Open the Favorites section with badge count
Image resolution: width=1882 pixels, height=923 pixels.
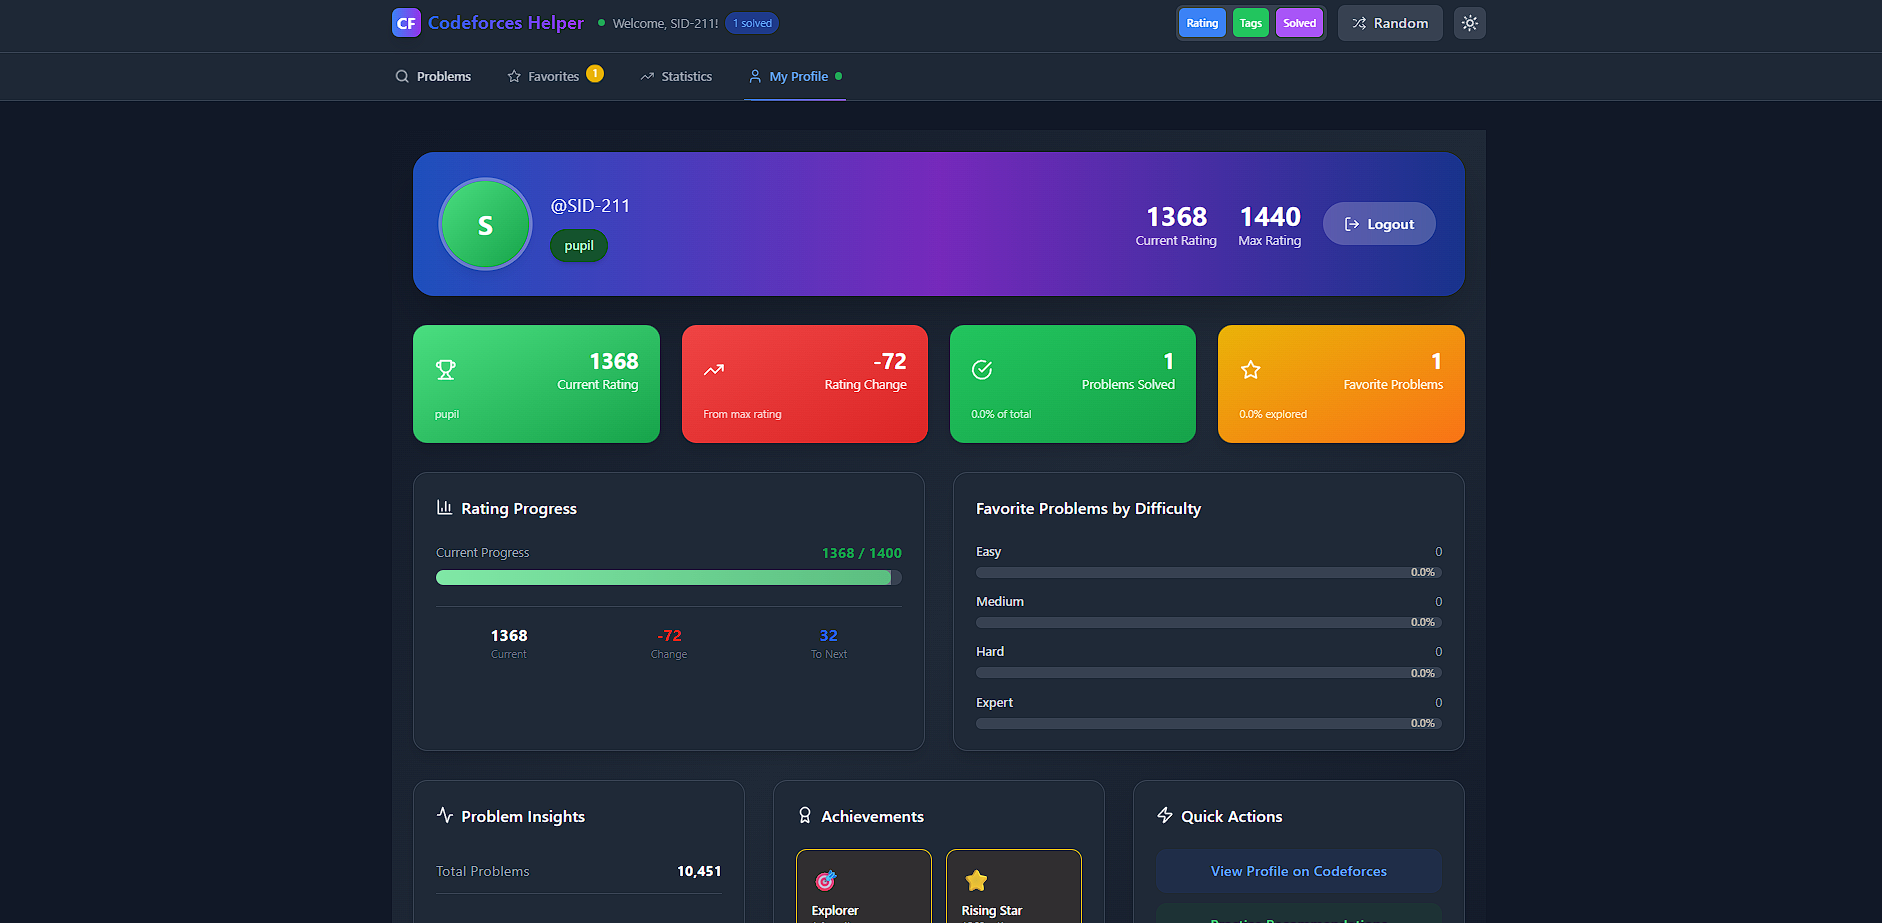point(554,76)
